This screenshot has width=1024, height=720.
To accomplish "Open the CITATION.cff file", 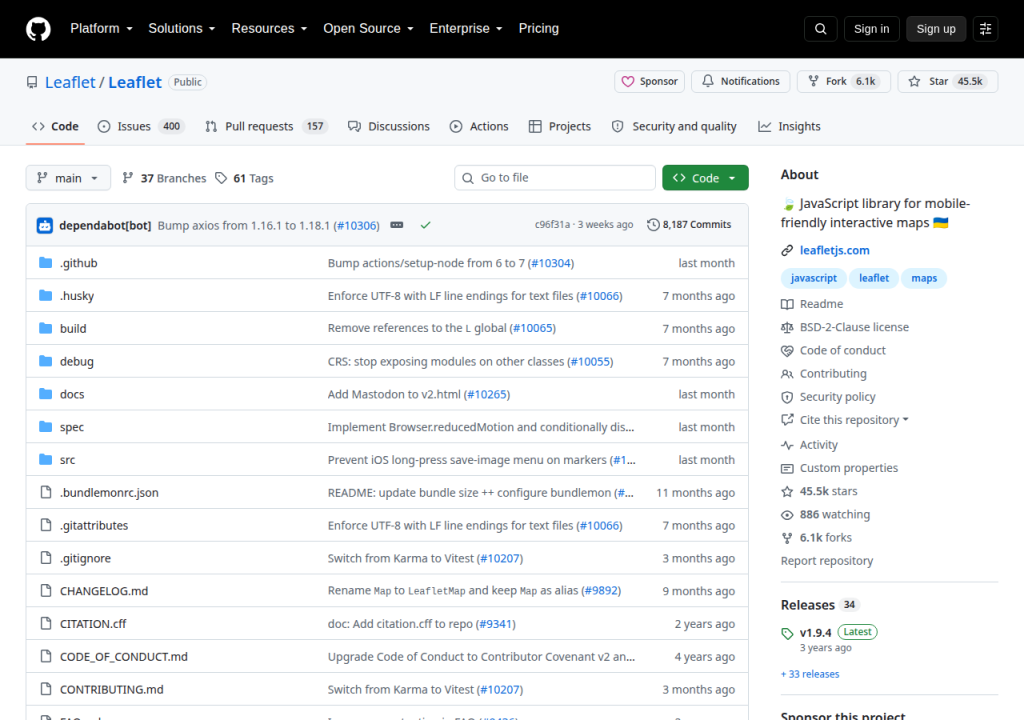I will [93, 624].
